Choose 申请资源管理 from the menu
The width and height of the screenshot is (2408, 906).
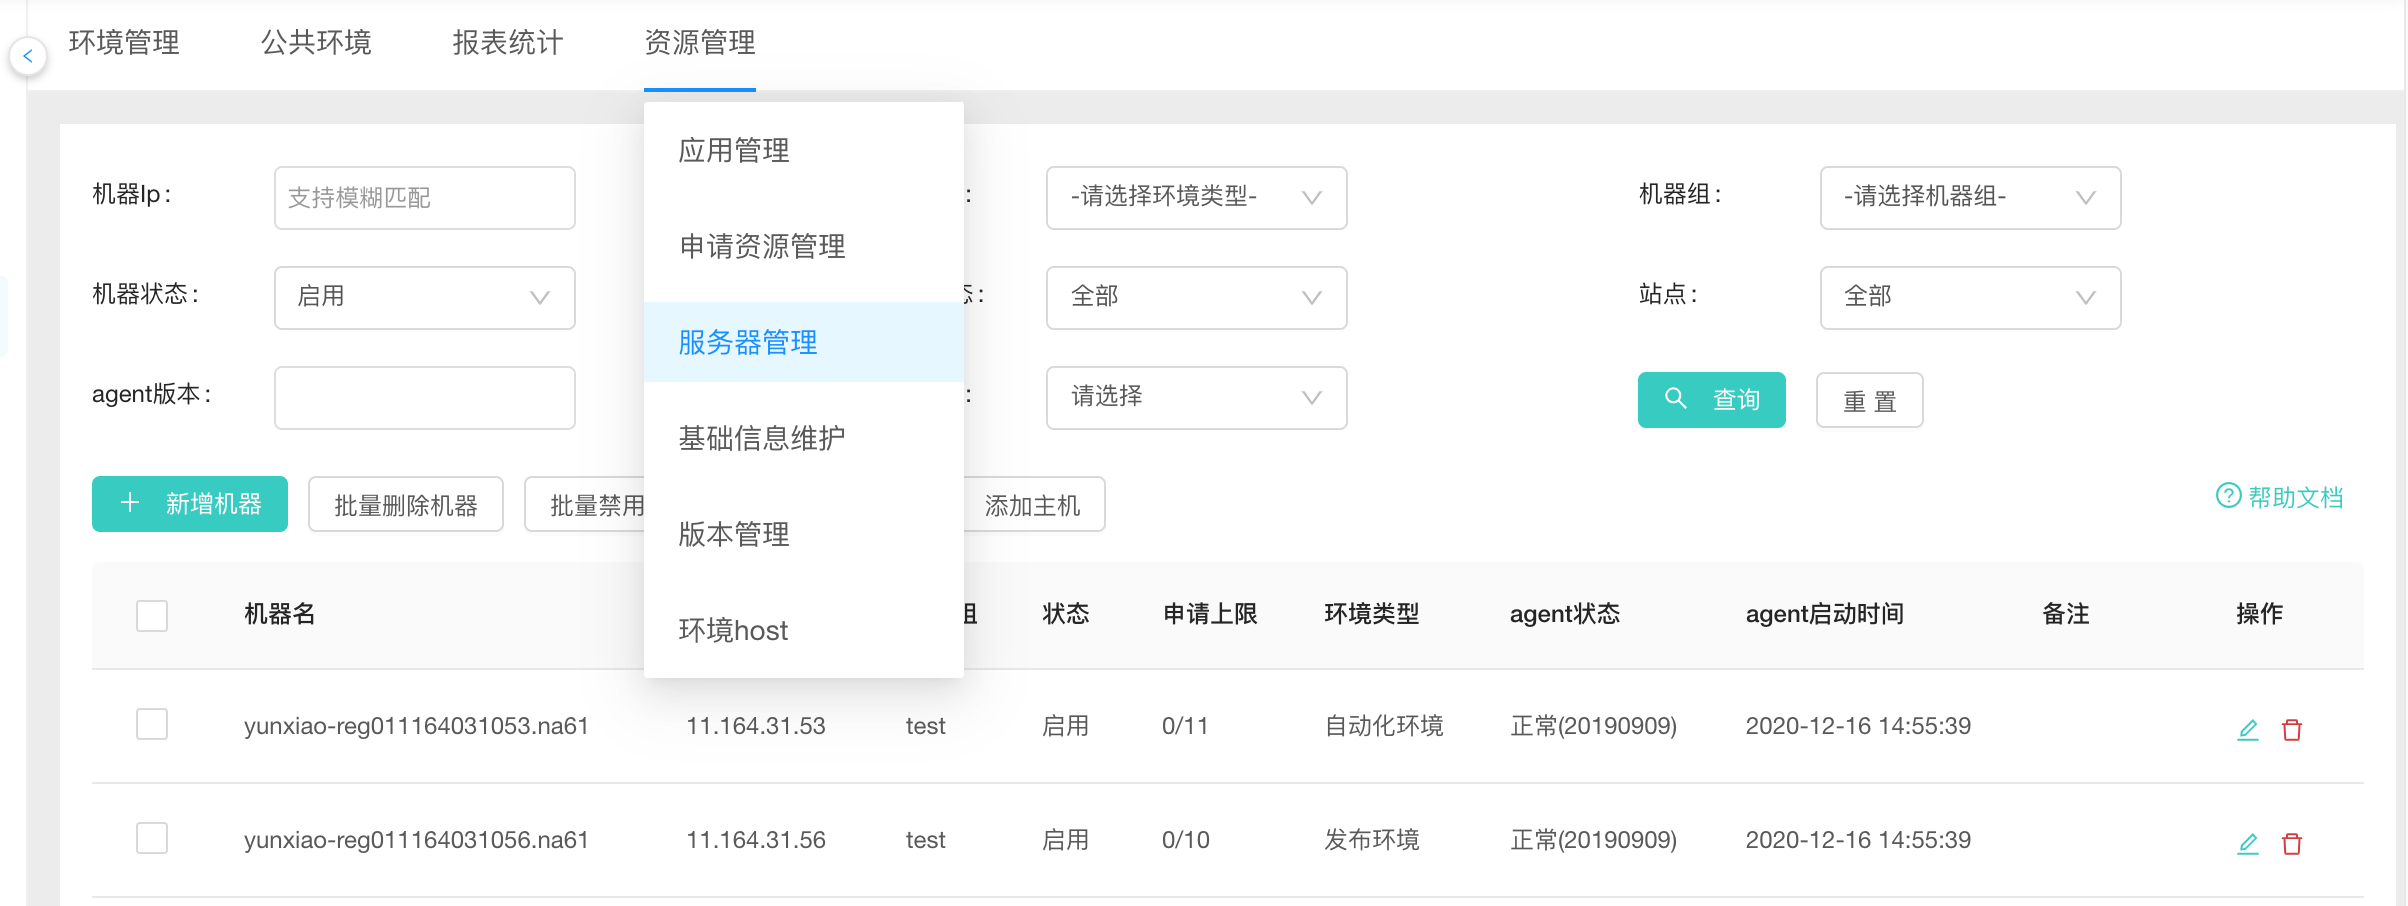coord(804,246)
